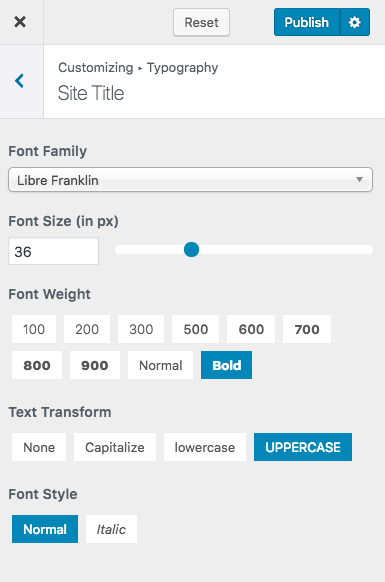This screenshot has height=582, width=385.
Task: Set font weight to 600
Action: point(251,329)
